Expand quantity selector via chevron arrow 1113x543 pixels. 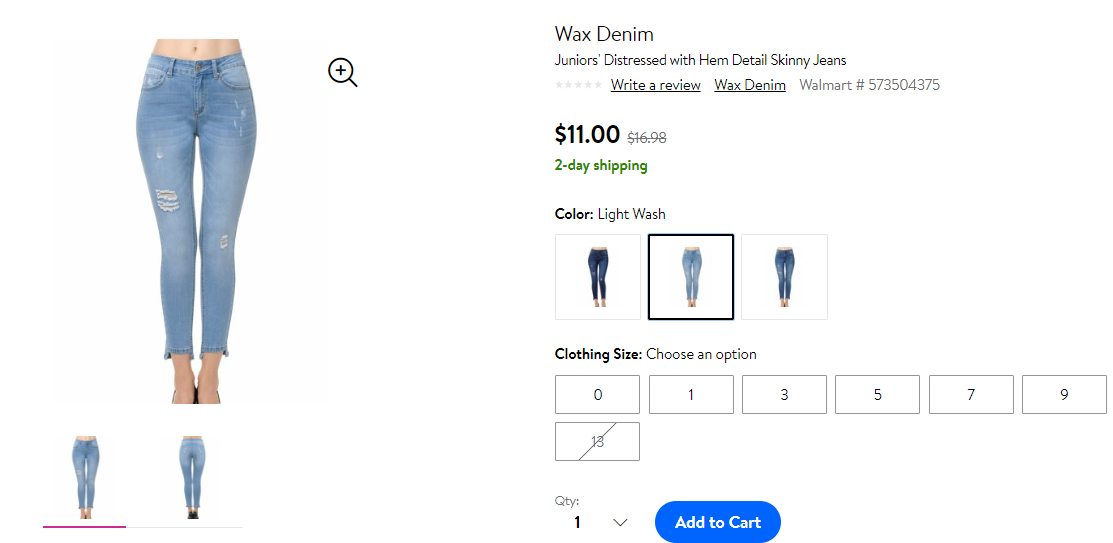620,522
